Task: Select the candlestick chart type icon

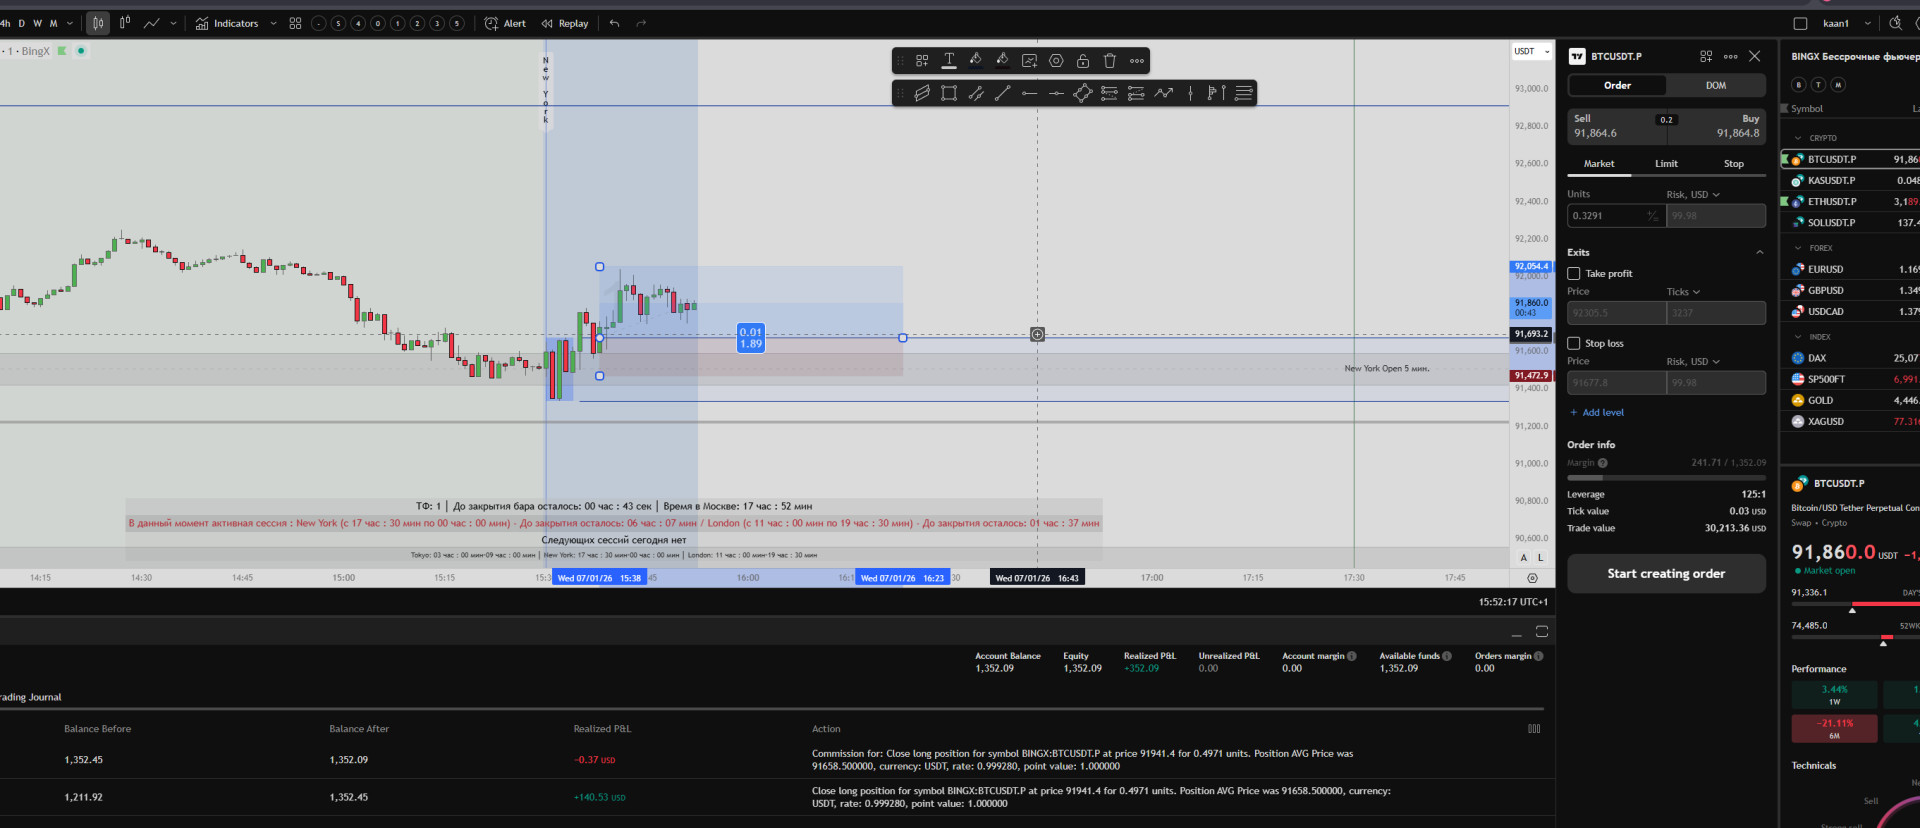Action: pyautogui.click(x=98, y=23)
